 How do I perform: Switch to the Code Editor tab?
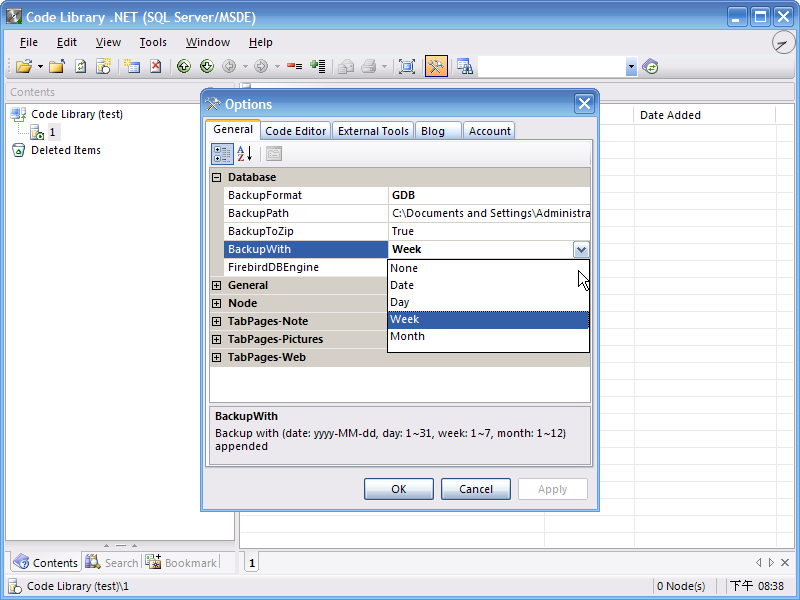click(296, 131)
